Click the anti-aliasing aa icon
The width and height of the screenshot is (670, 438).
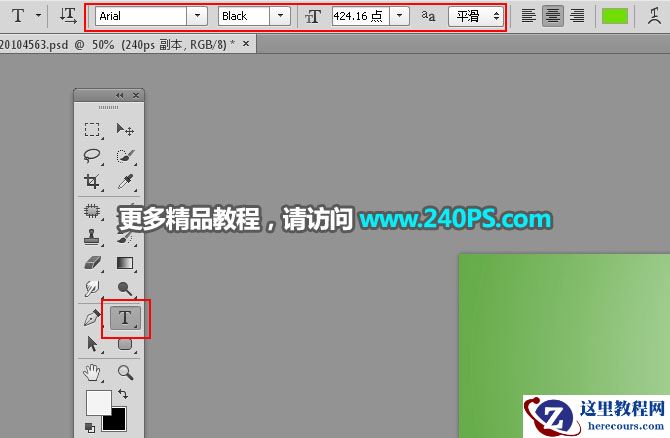[x=428, y=16]
